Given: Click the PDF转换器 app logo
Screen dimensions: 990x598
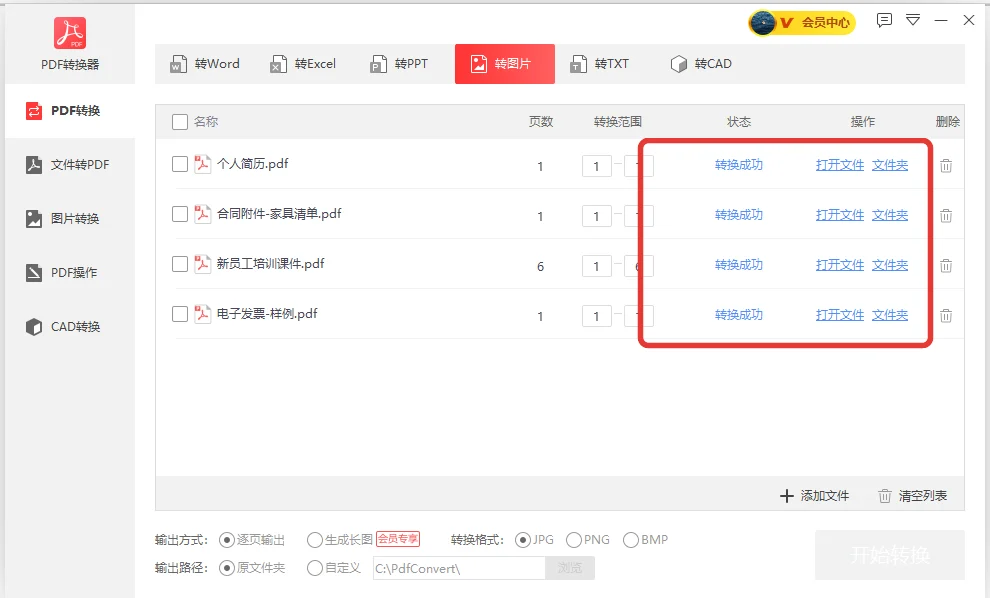Looking at the screenshot, I should tap(69, 33).
